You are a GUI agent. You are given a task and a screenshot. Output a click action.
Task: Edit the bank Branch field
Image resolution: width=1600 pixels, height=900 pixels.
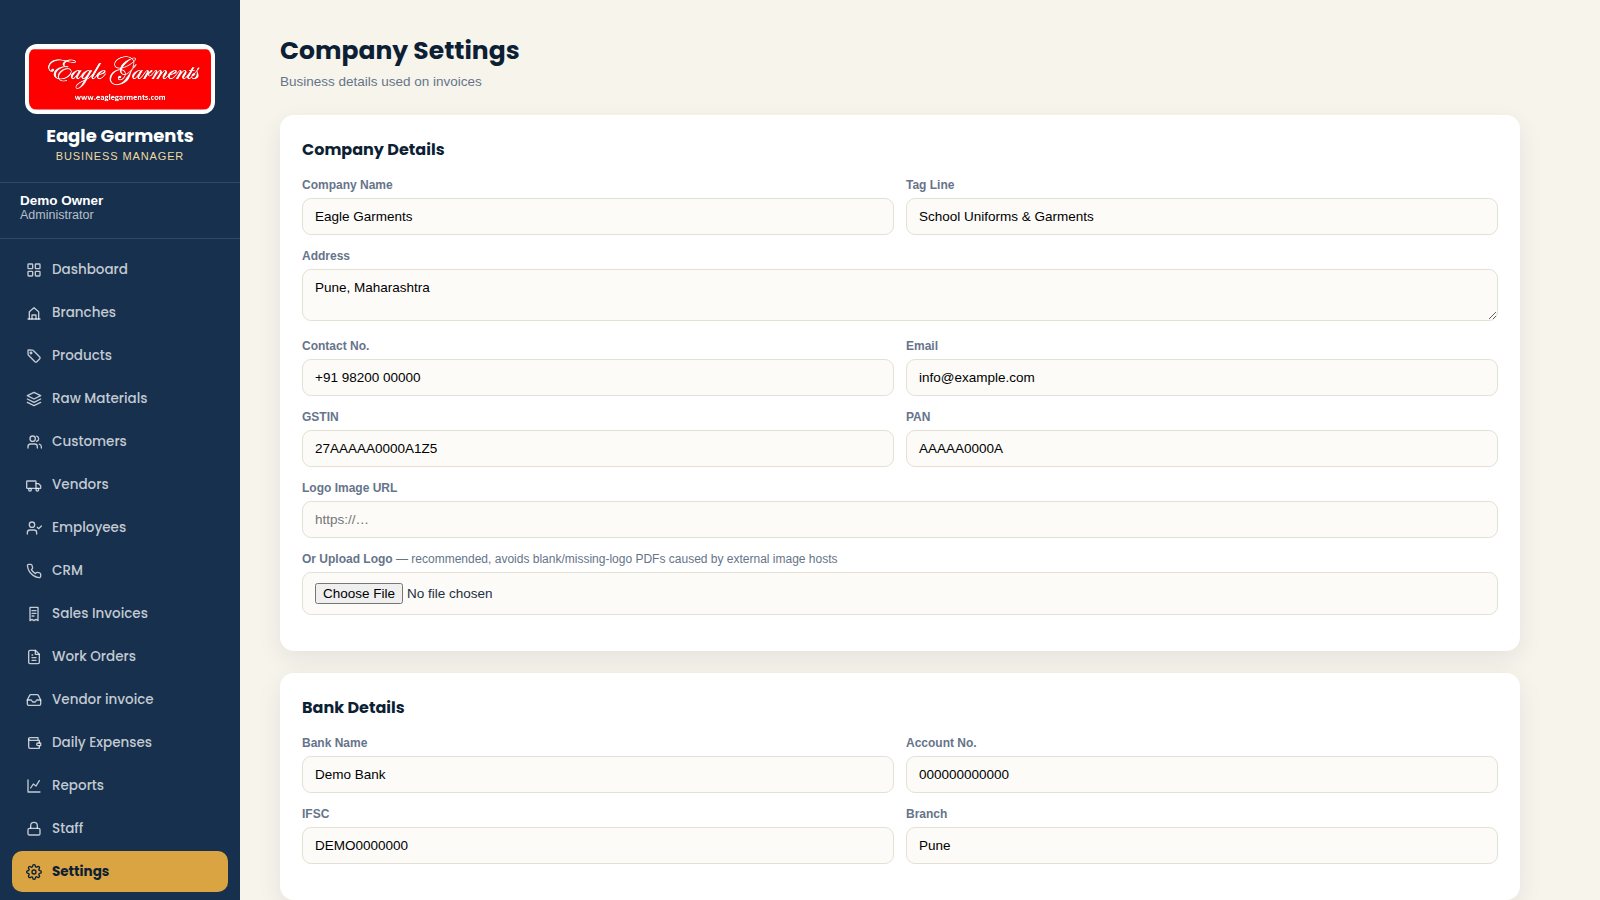[1202, 845]
